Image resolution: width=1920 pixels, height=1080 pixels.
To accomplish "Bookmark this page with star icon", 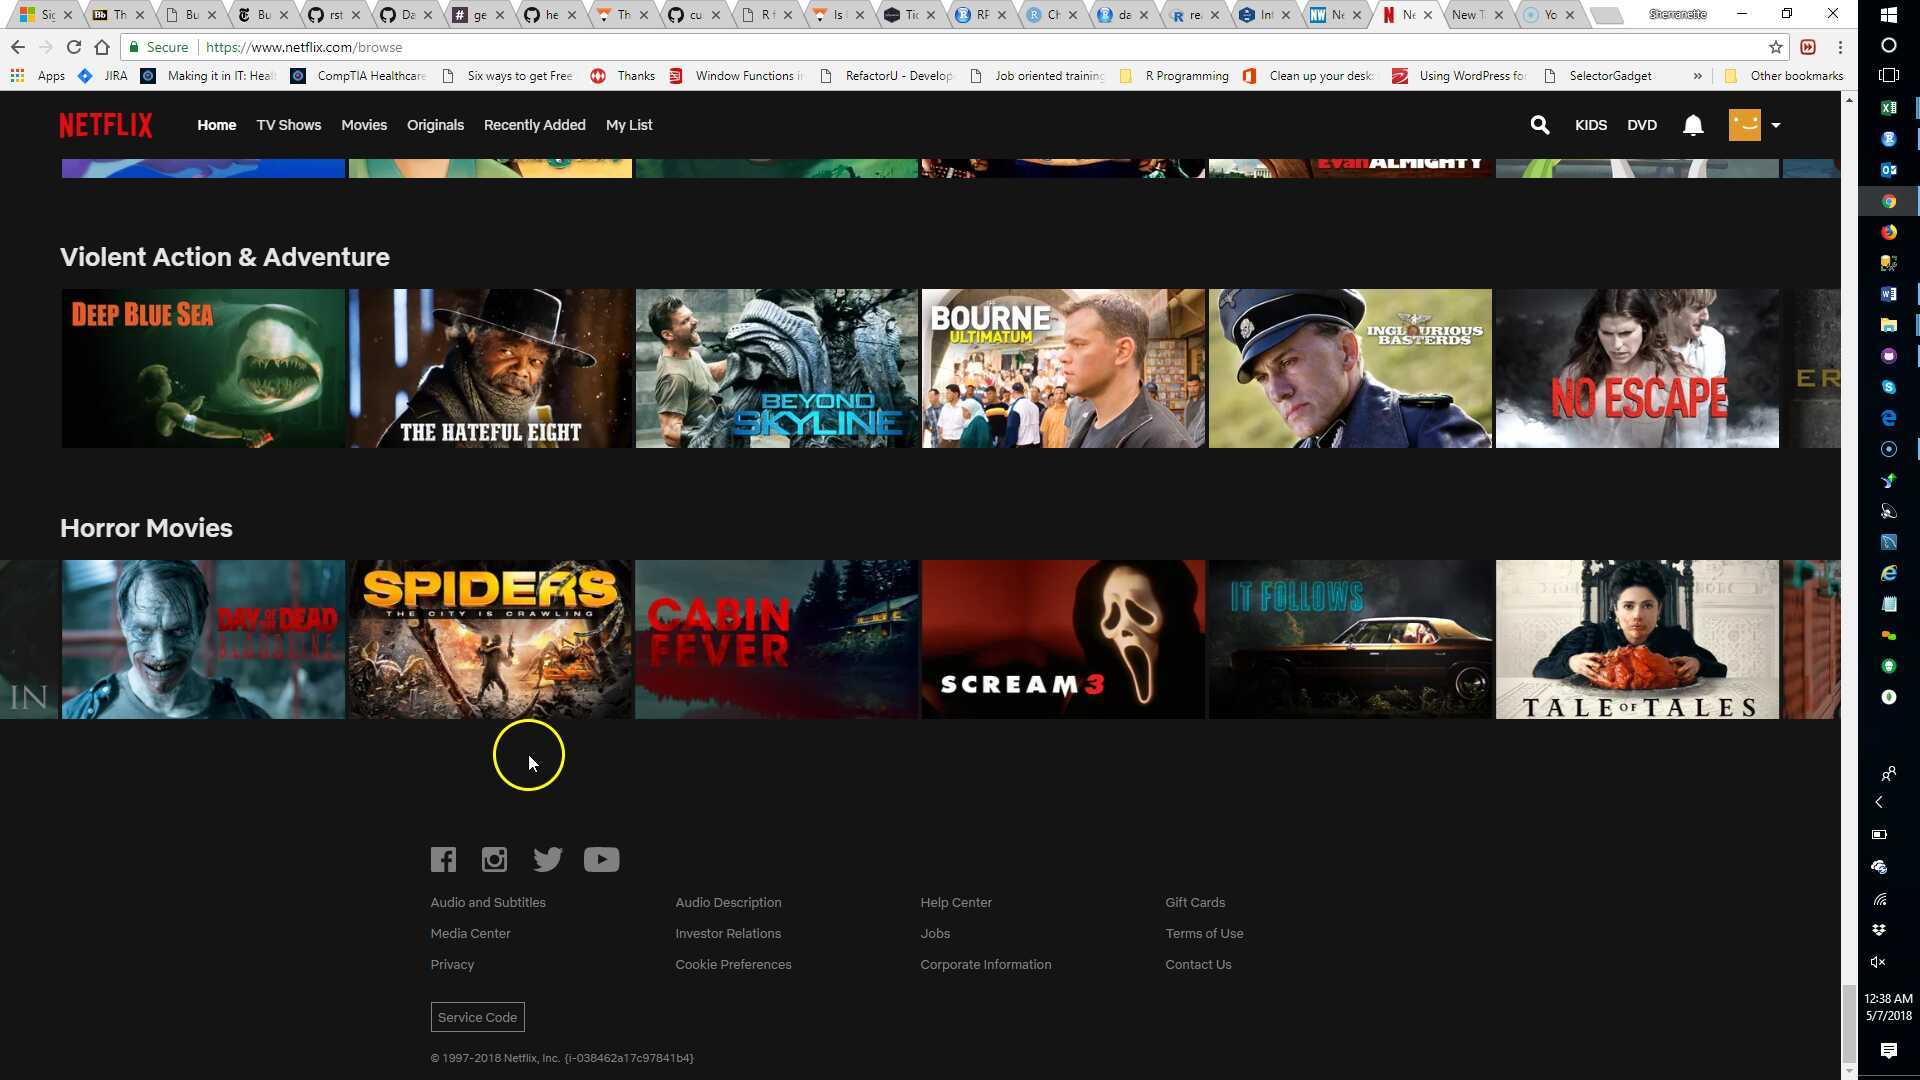I will pyautogui.click(x=1775, y=47).
